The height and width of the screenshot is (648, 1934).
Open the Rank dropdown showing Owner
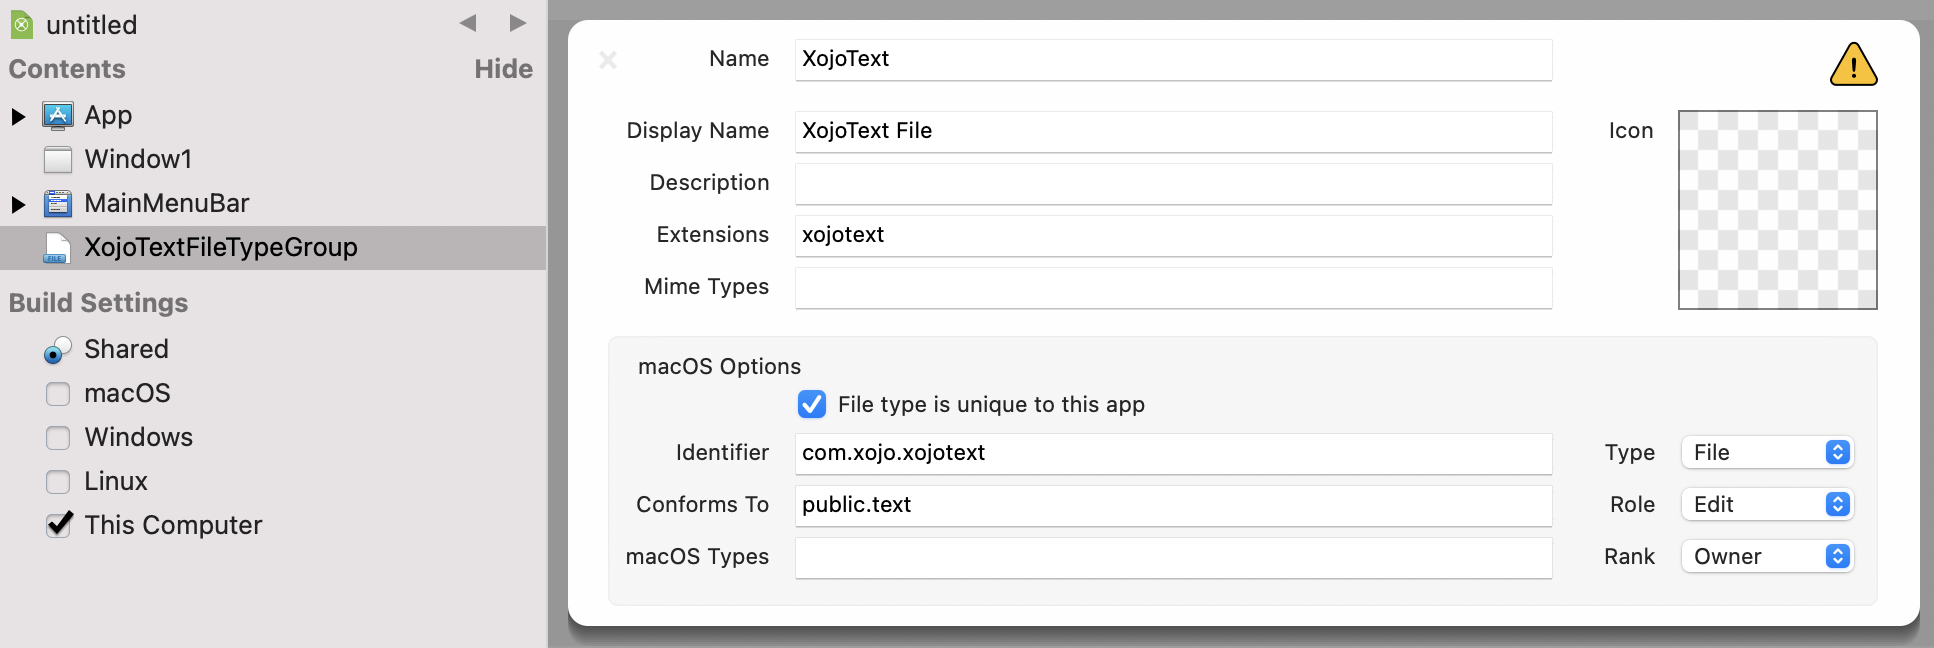click(x=1767, y=556)
